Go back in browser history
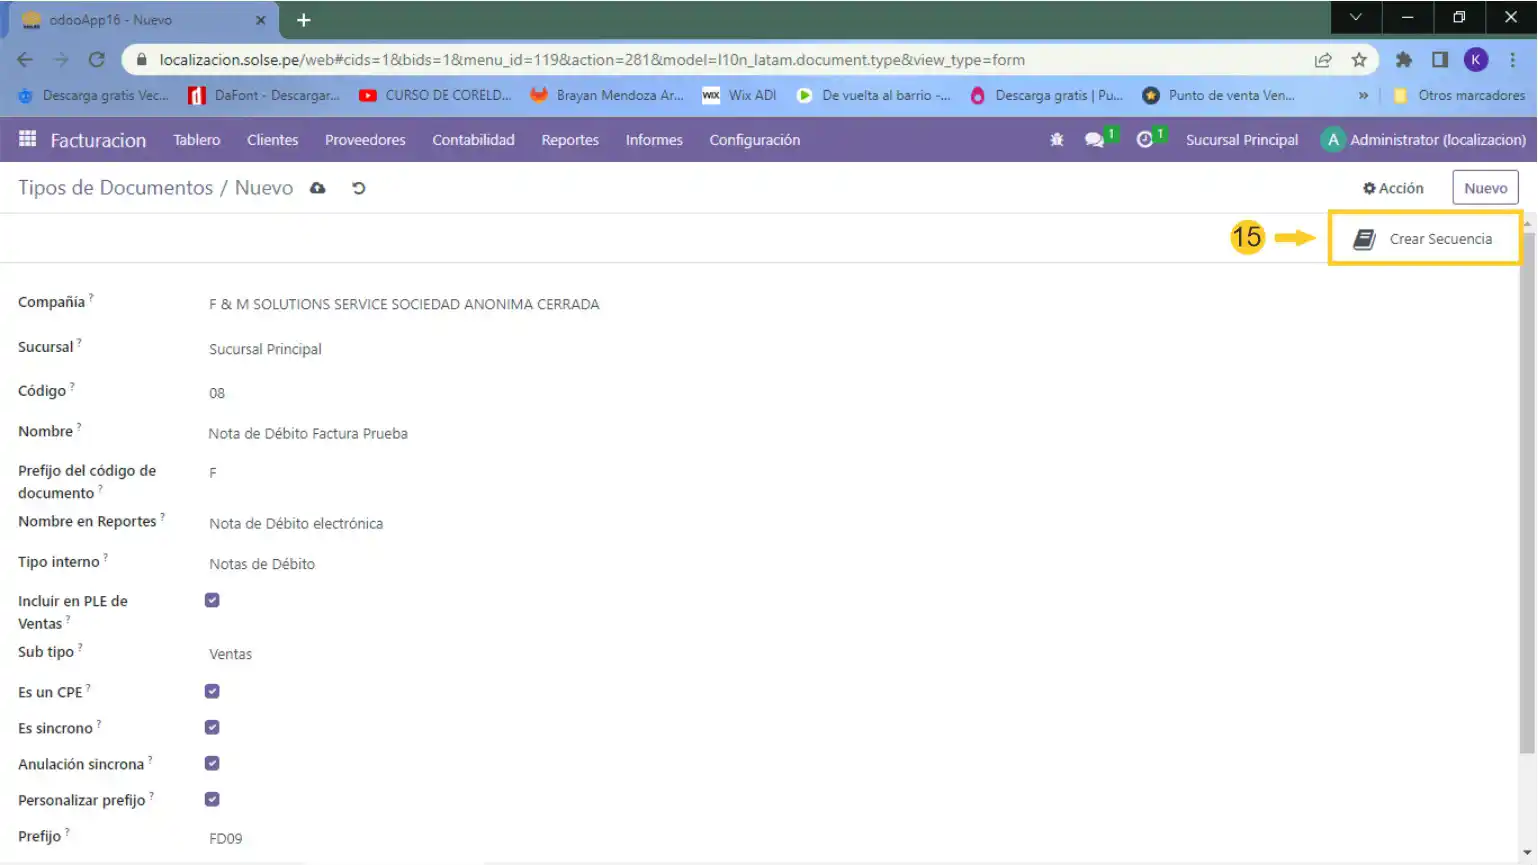The height and width of the screenshot is (865, 1538). click(x=25, y=60)
